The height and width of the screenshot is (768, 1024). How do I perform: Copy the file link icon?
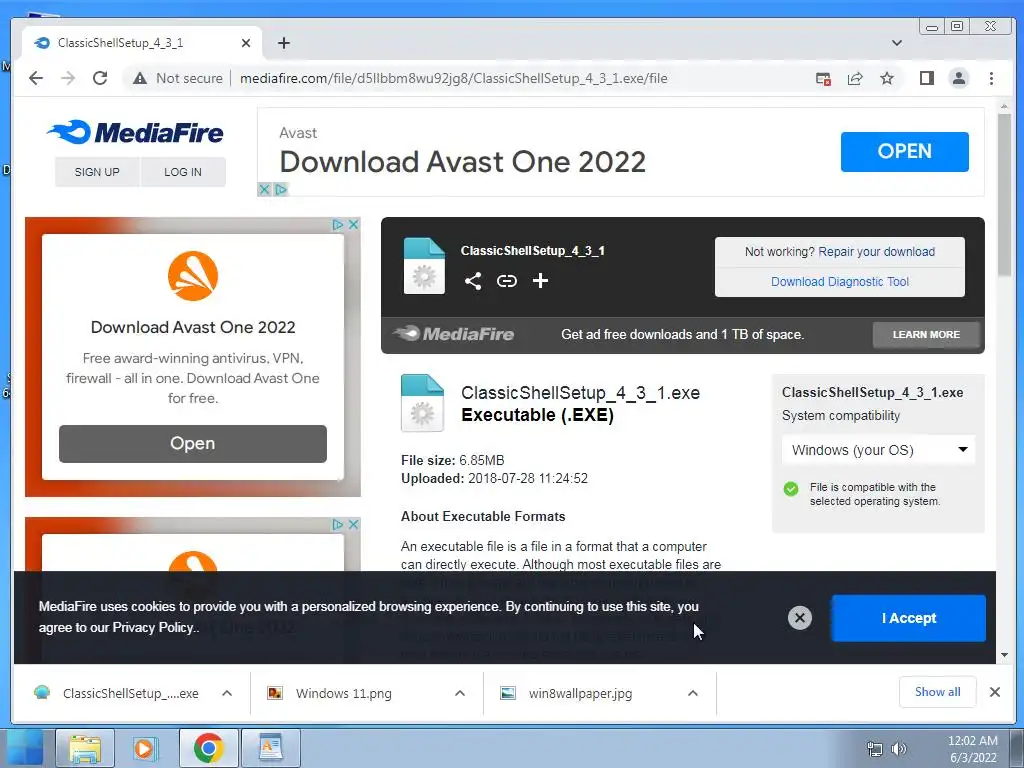tap(507, 281)
